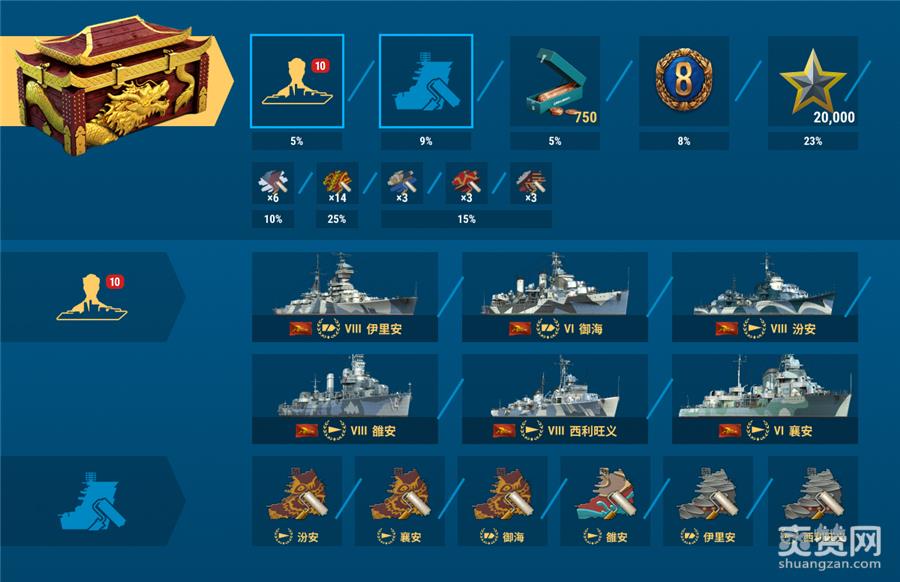Select the 10-point commander reward icon
The width and height of the screenshot is (900, 582).
297,81
